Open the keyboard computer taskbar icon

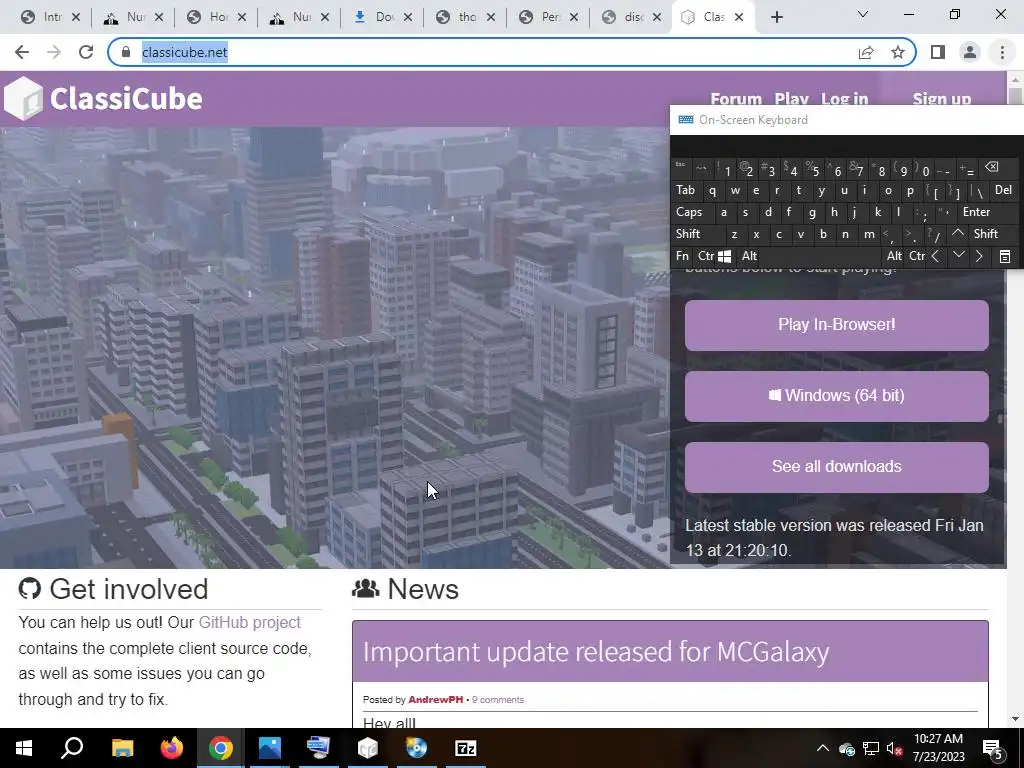click(319, 748)
